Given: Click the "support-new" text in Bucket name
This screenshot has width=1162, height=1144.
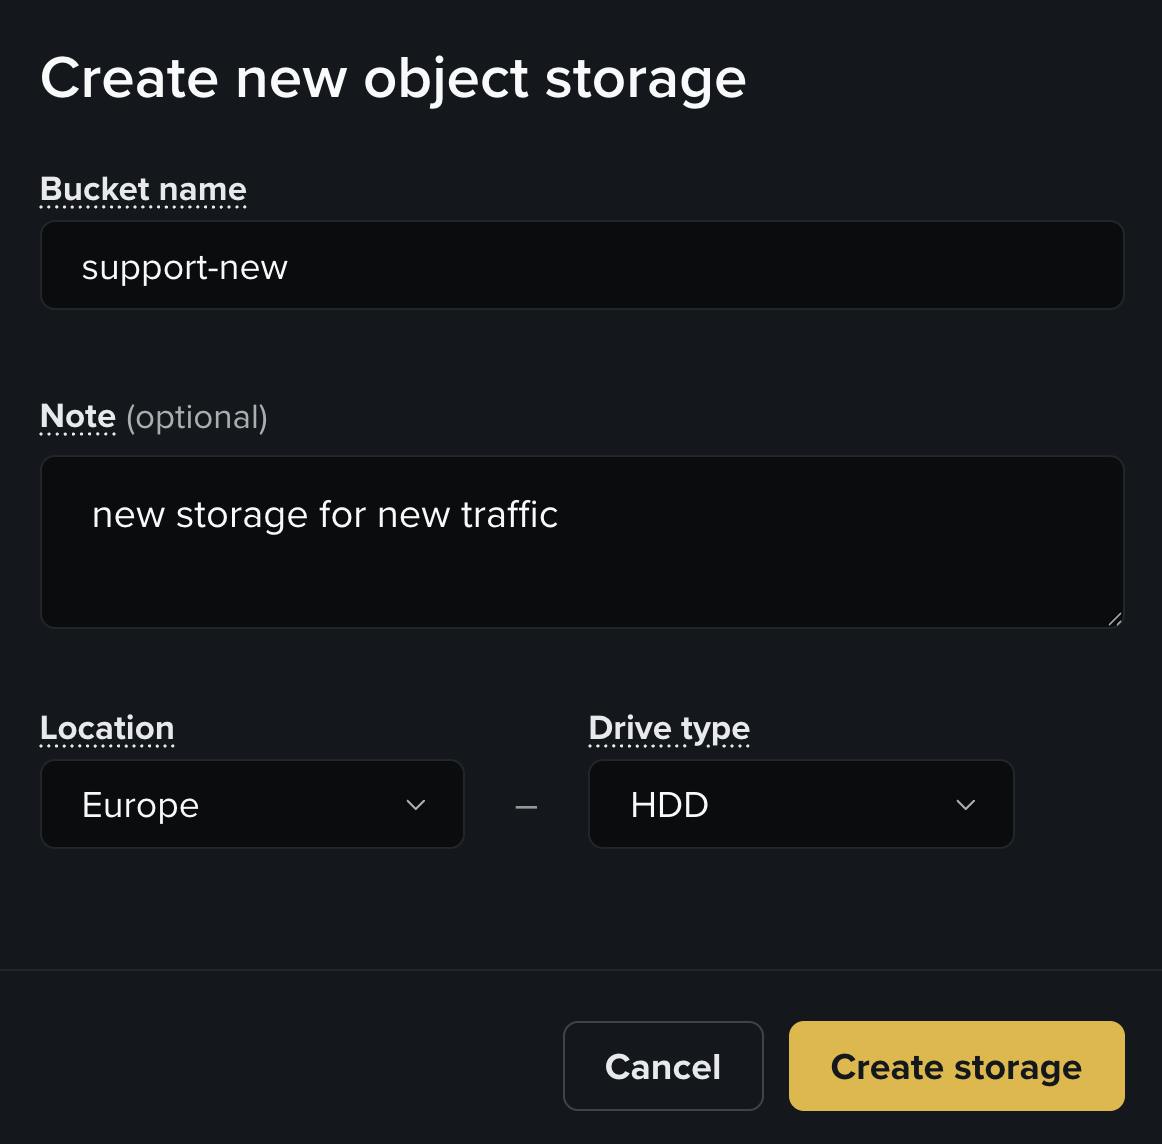Looking at the screenshot, I should click(x=185, y=267).
